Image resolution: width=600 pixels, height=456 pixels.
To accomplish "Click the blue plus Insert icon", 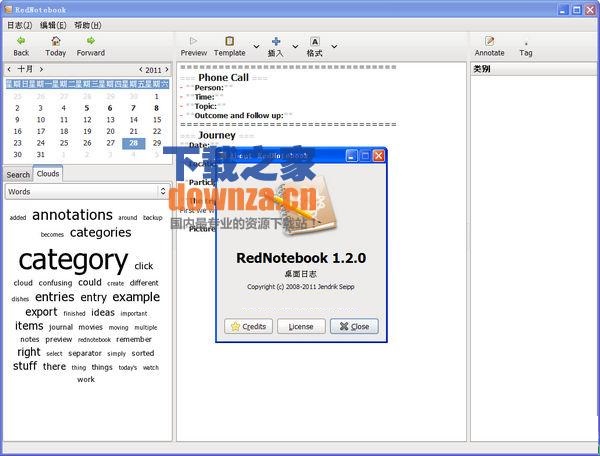I will [x=276, y=41].
